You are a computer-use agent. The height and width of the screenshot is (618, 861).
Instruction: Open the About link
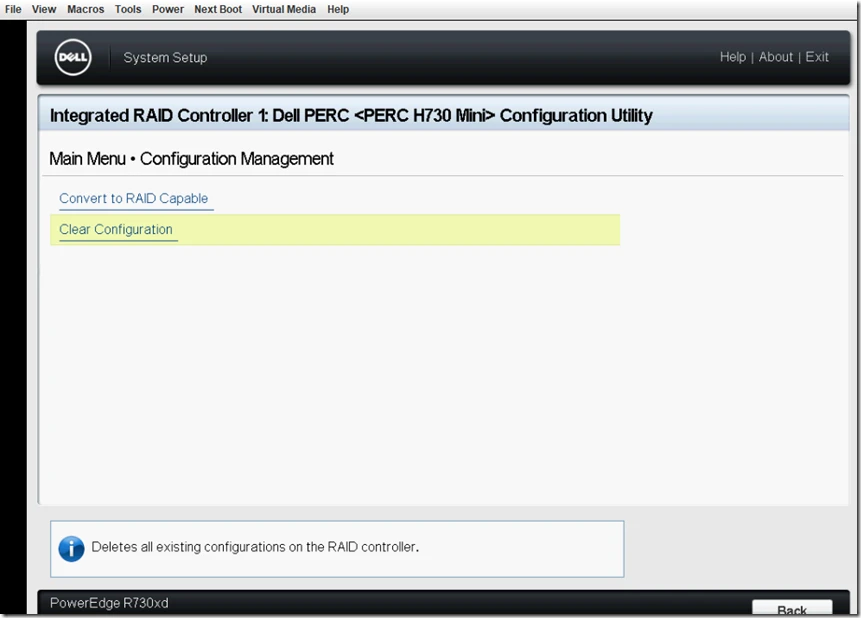point(776,57)
